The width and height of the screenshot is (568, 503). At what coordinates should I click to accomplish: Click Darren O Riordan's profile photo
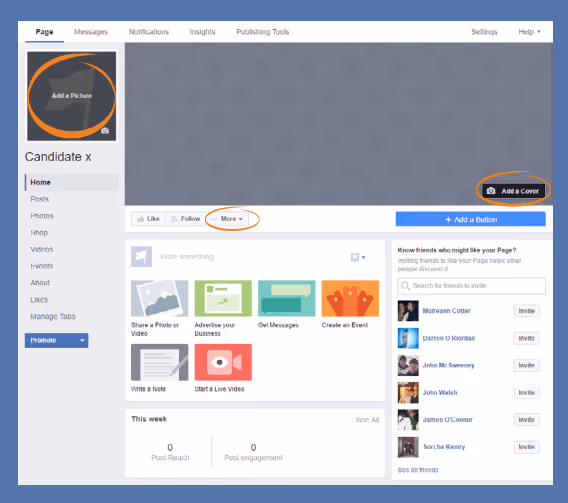pyautogui.click(x=408, y=338)
